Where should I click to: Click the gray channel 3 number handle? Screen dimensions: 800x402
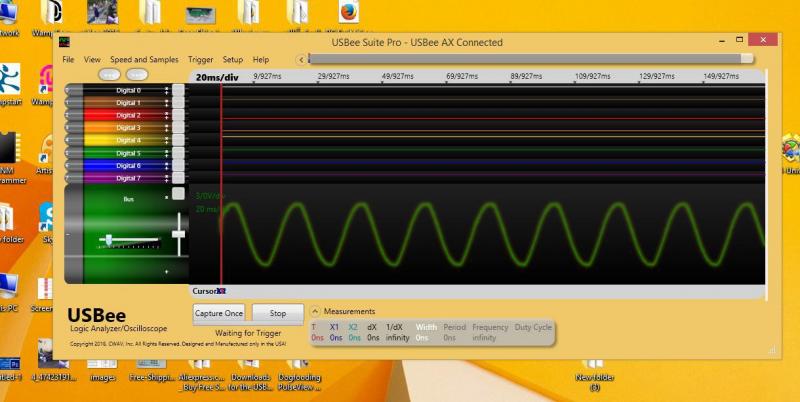pos(73,128)
